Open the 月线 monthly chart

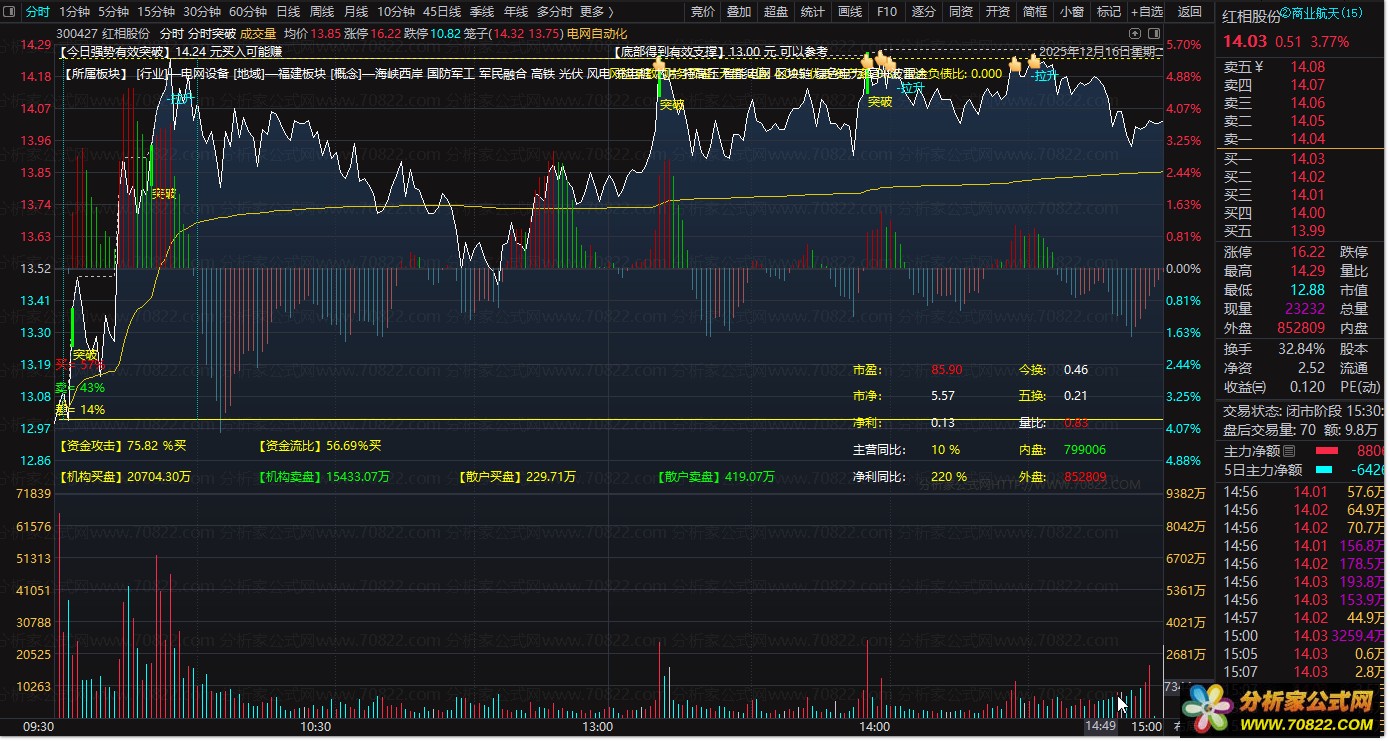coord(356,12)
